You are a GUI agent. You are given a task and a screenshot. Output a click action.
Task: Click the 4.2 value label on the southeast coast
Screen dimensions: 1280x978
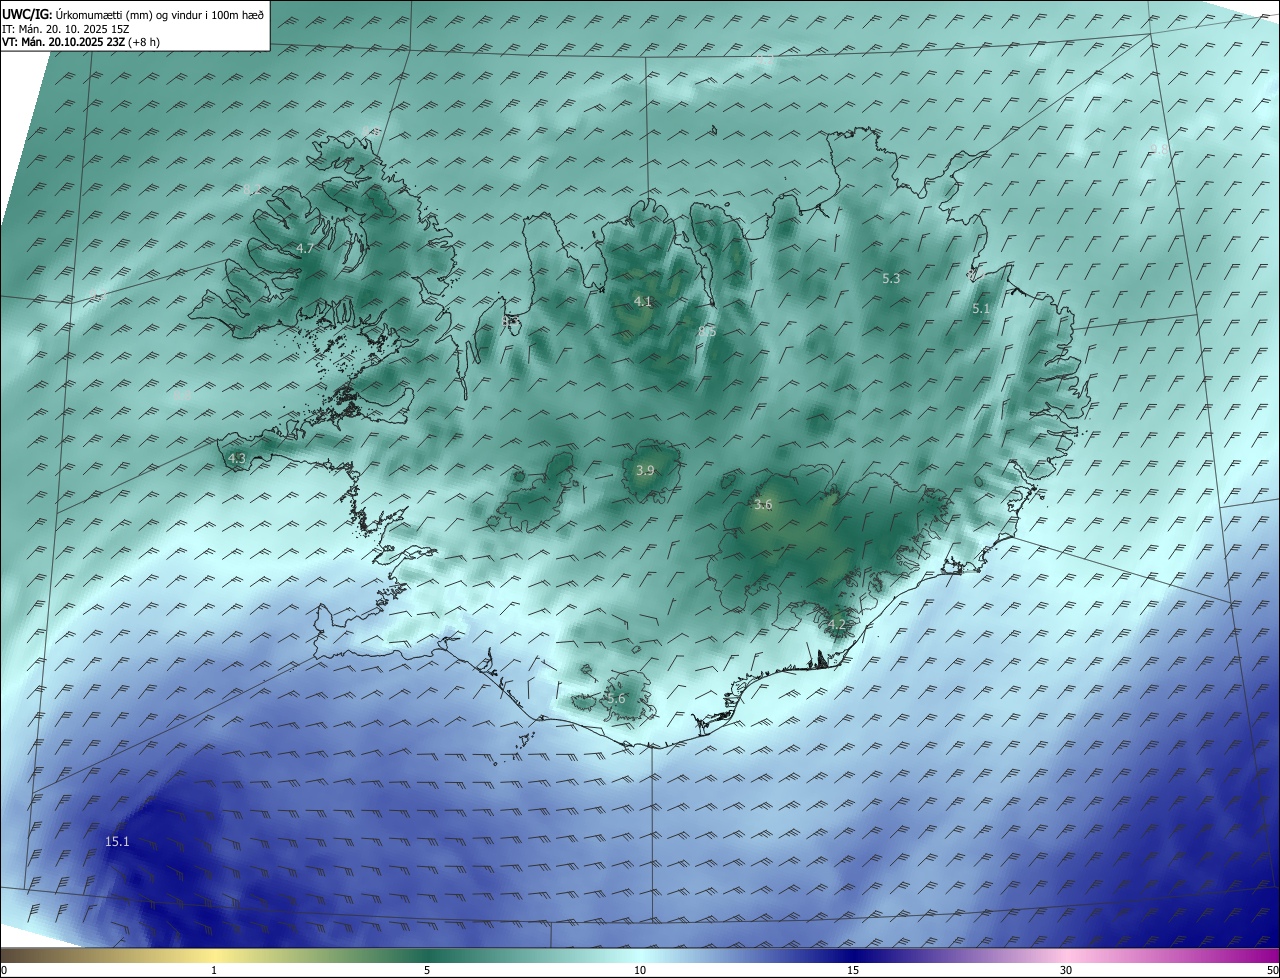[x=836, y=625]
